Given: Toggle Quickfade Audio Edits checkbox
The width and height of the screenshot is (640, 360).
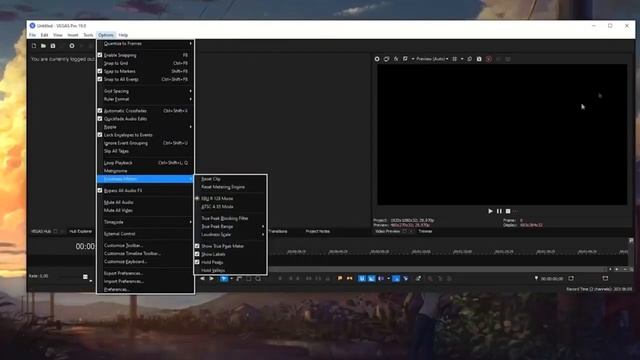Looking at the screenshot, I should tap(100, 119).
